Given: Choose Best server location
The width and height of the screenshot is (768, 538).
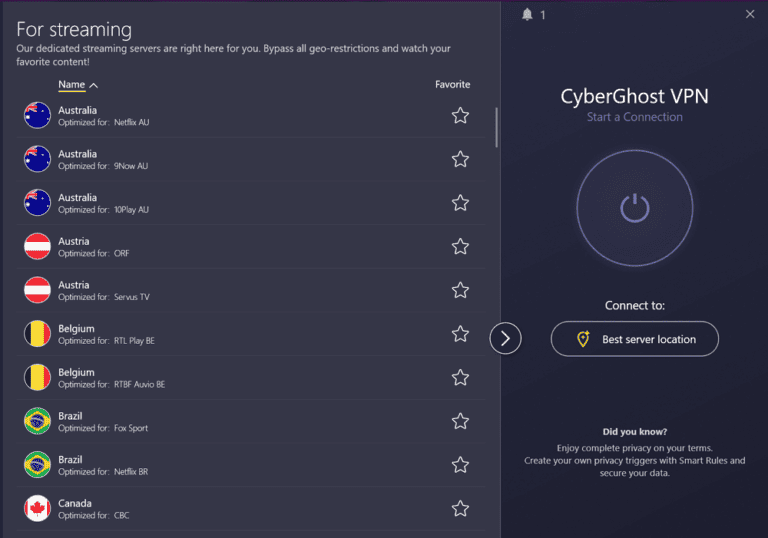Looking at the screenshot, I should [x=635, y=339].
